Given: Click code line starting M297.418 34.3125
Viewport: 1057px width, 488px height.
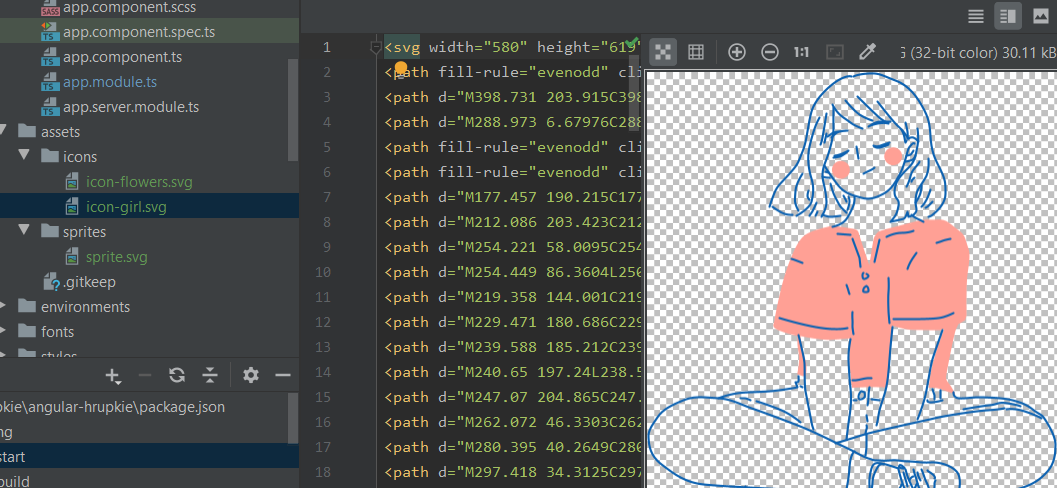Looking at the screenshot, I should pyautogui.click(x=512, y=470).
